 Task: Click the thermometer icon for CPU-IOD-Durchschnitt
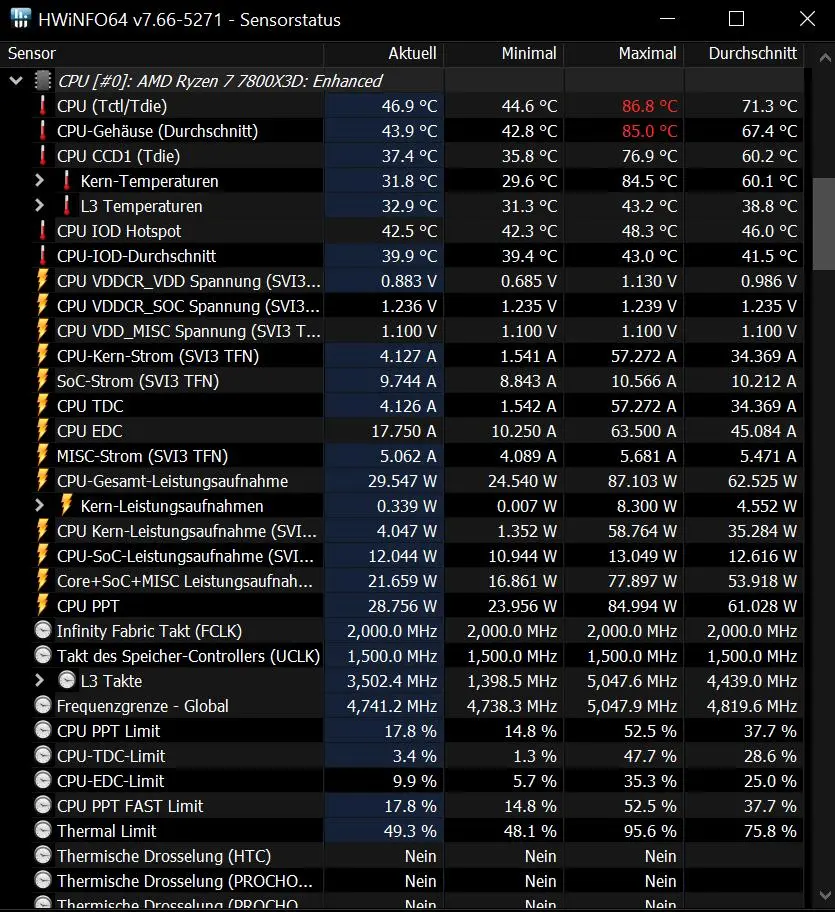pos(42,256)
